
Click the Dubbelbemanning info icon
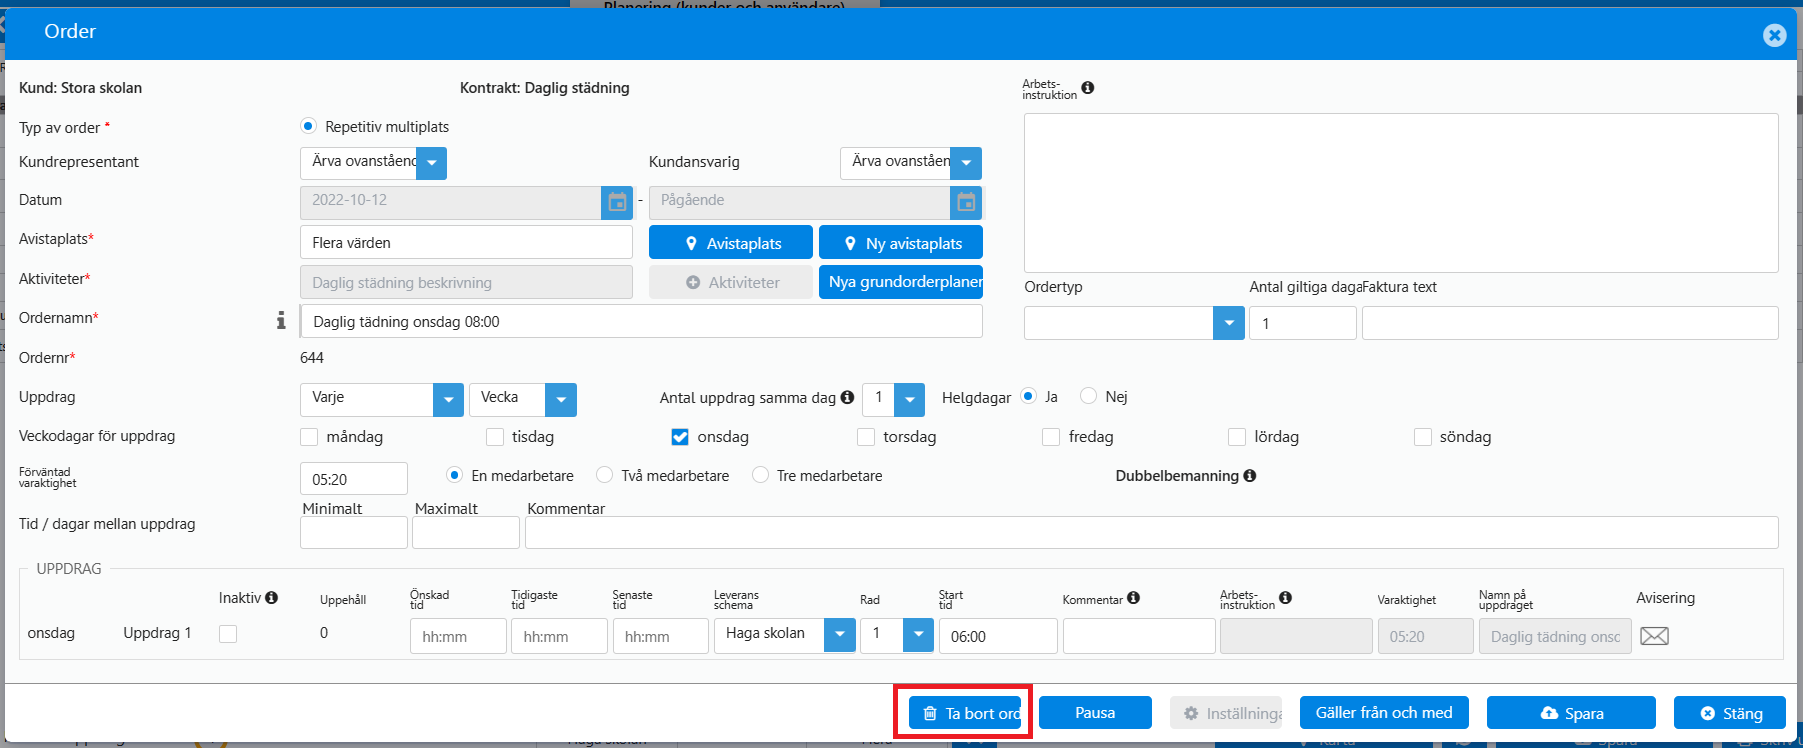coord(1250,476)
